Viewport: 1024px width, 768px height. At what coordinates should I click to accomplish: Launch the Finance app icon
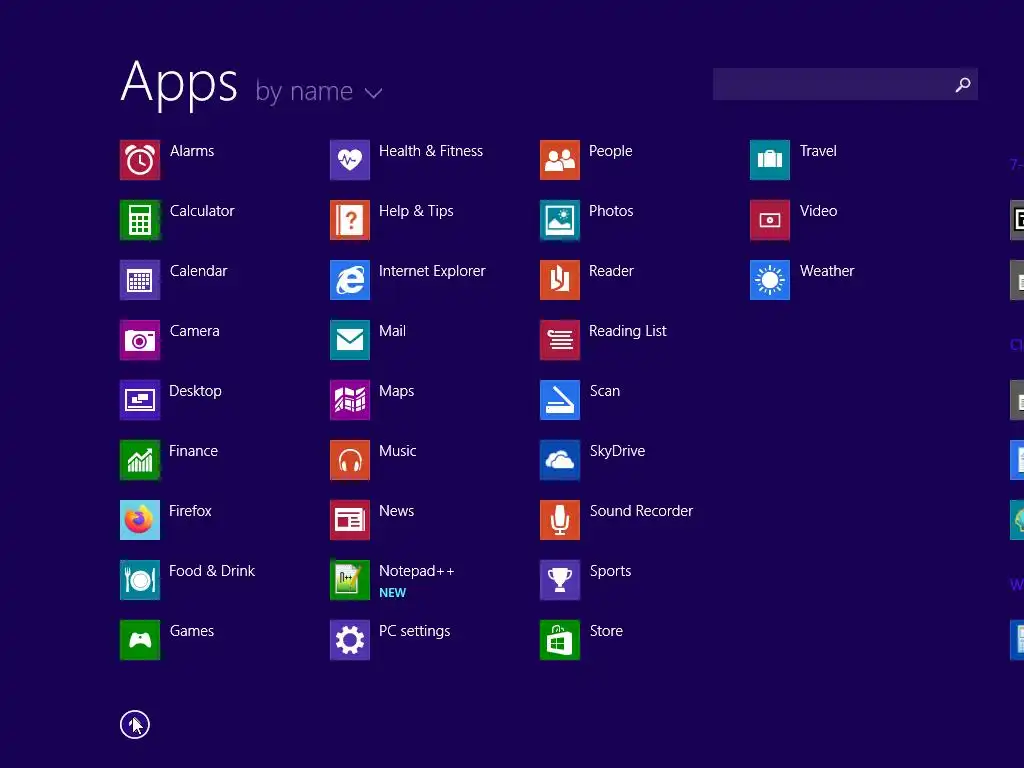pos(140,460)
